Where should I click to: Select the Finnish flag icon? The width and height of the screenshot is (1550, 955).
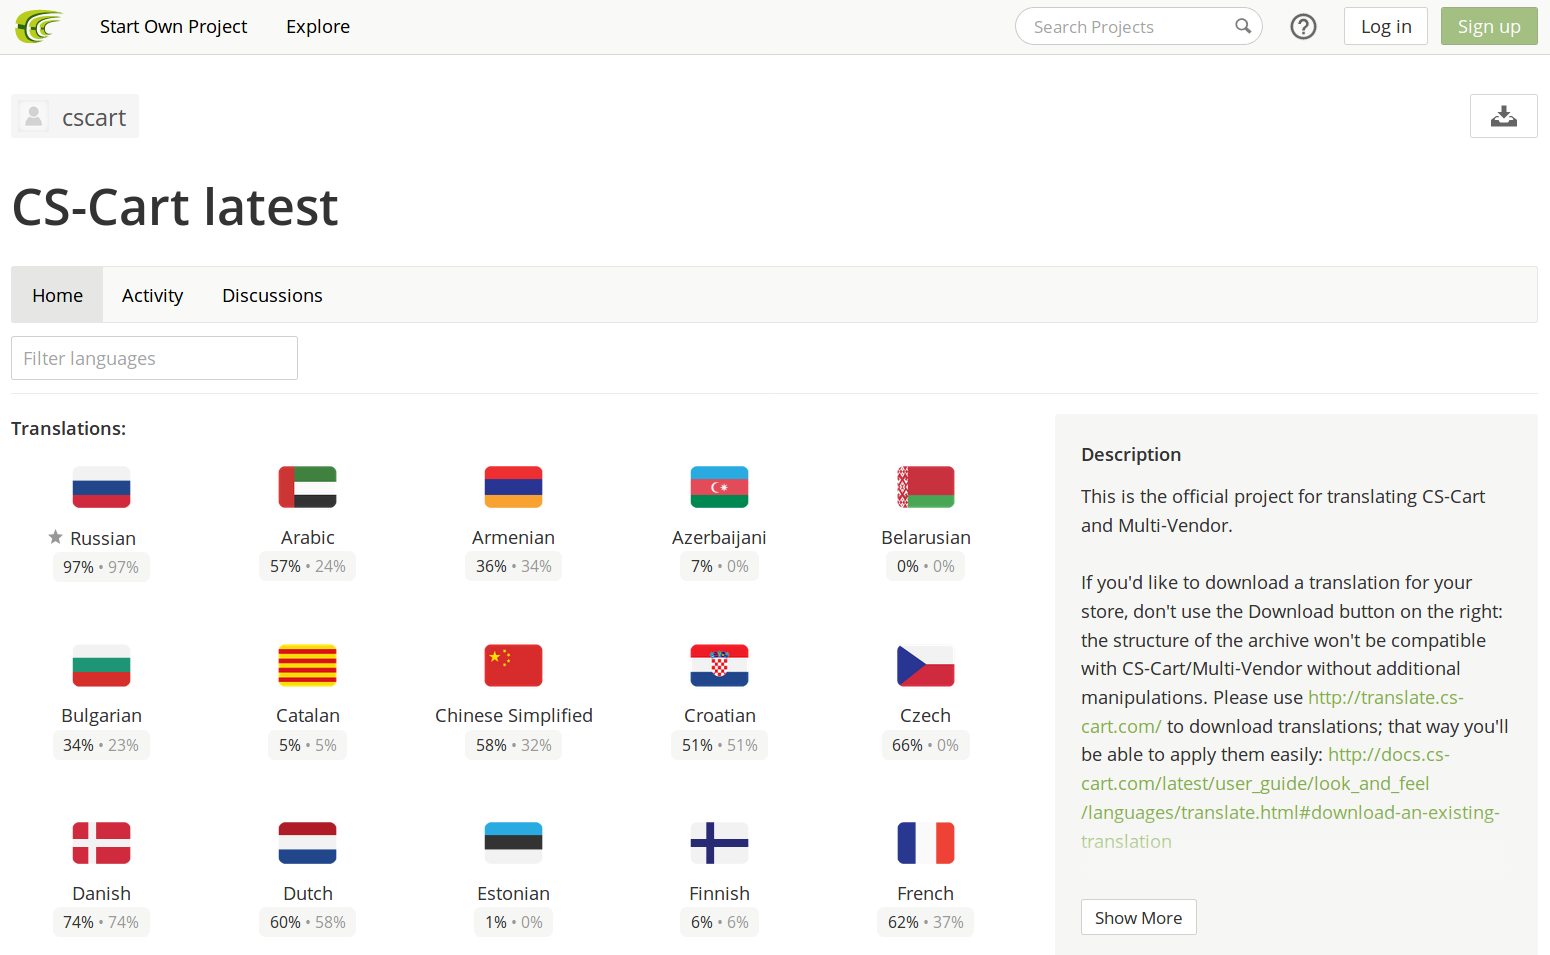coord(719,843)
